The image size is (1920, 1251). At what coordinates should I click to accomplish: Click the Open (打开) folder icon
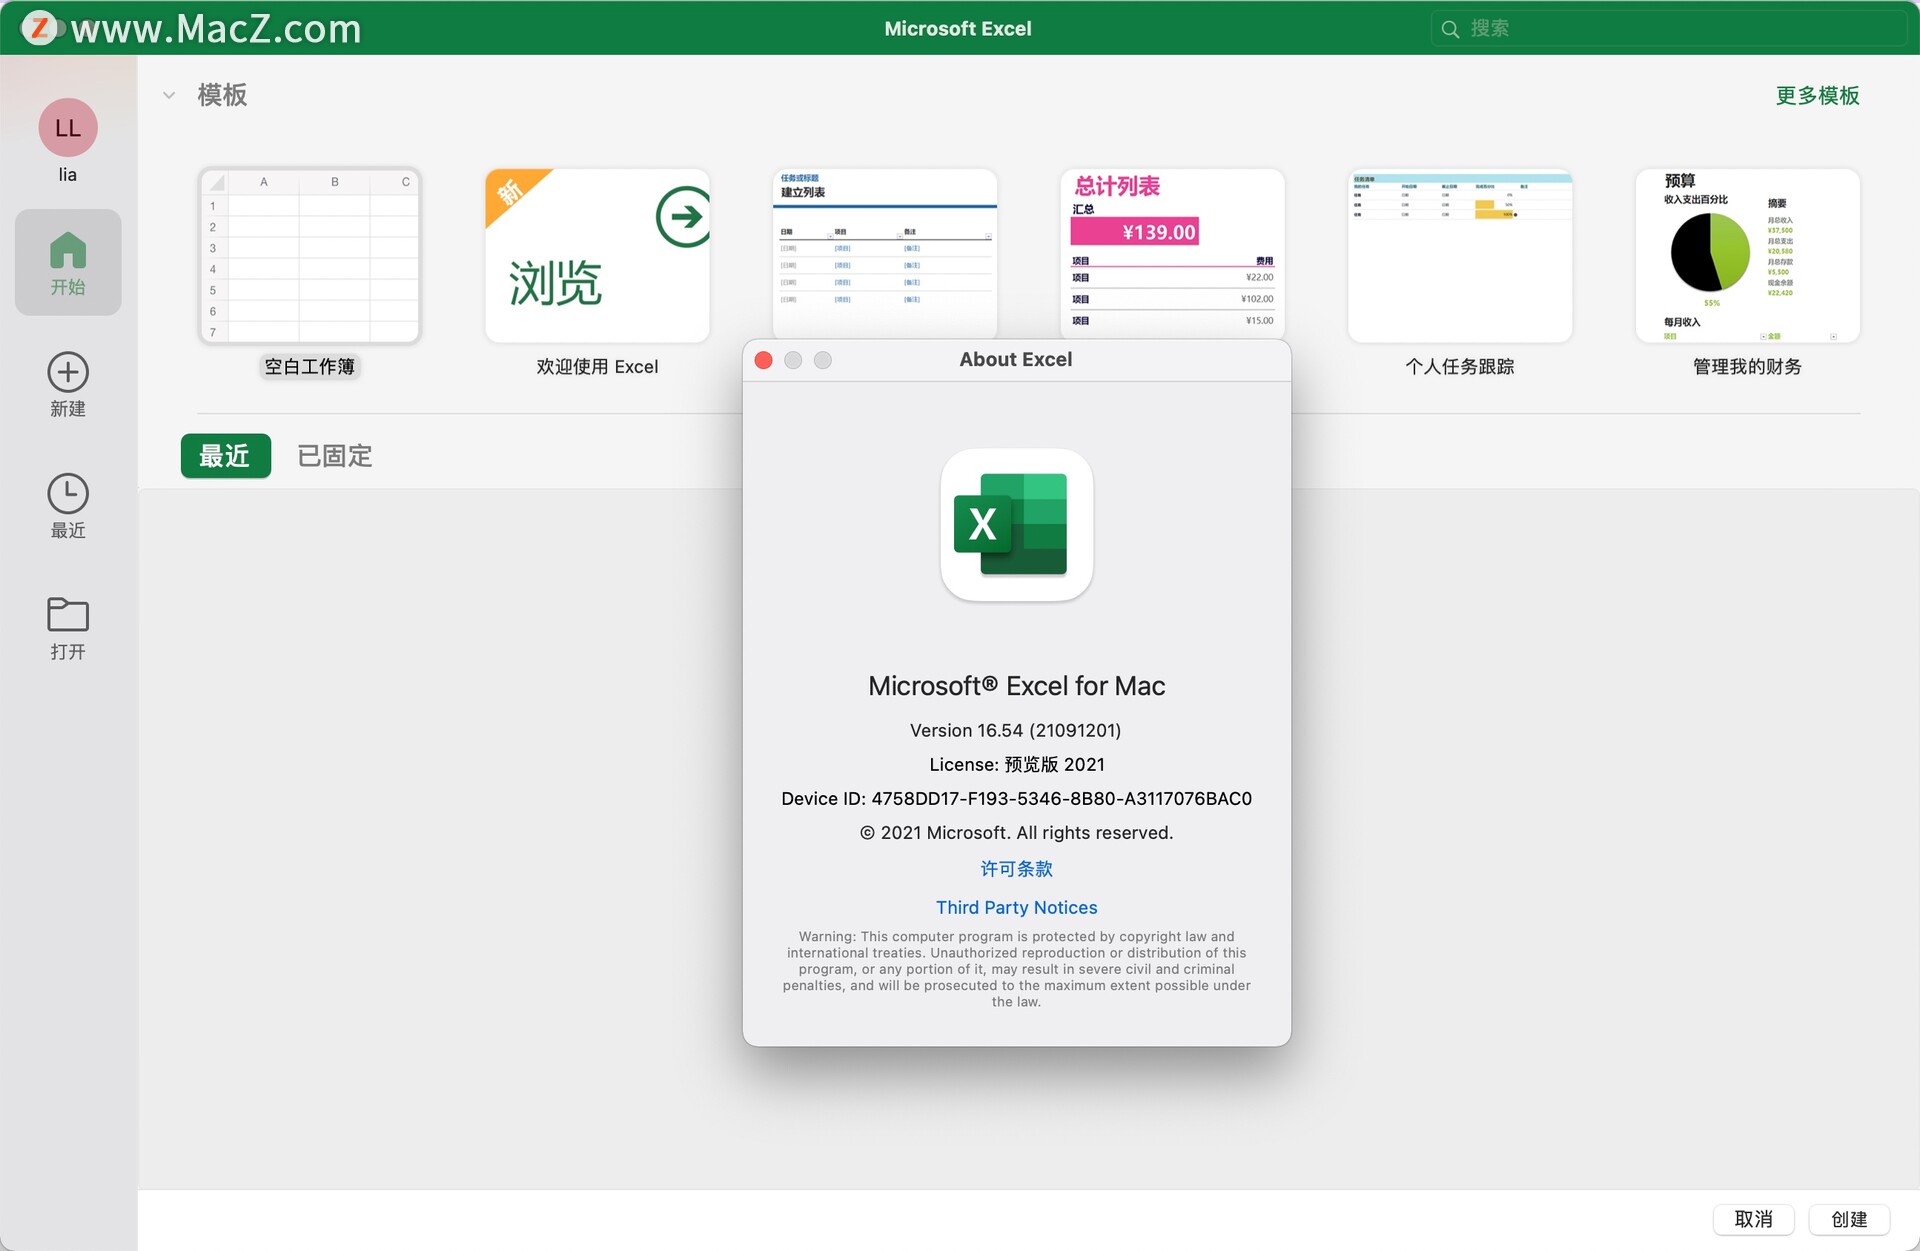[68, 614]
